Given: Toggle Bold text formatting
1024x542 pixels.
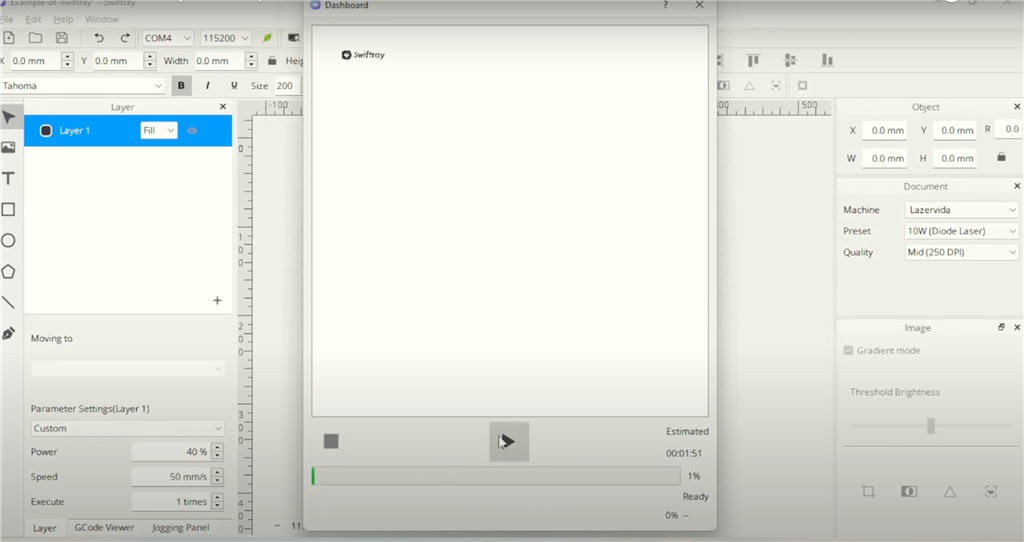Looking at the screenshot, I should pos(181,86).
